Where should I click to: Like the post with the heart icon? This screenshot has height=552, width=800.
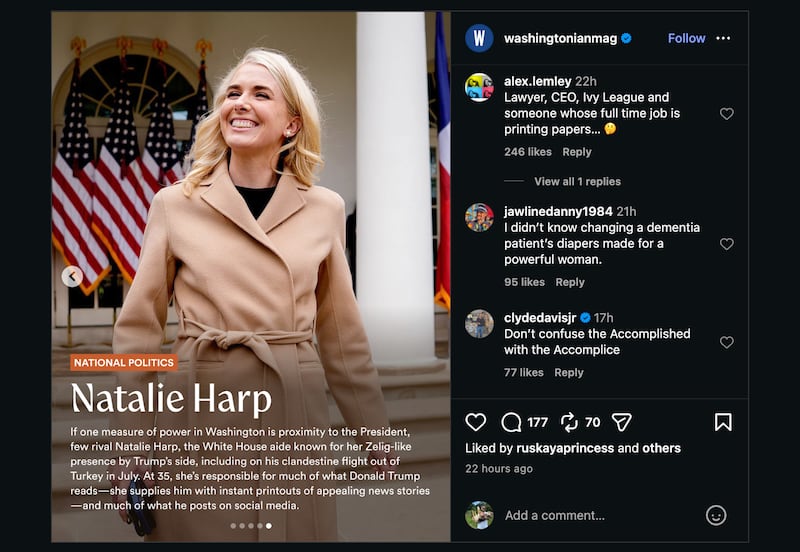coord(476,422)
